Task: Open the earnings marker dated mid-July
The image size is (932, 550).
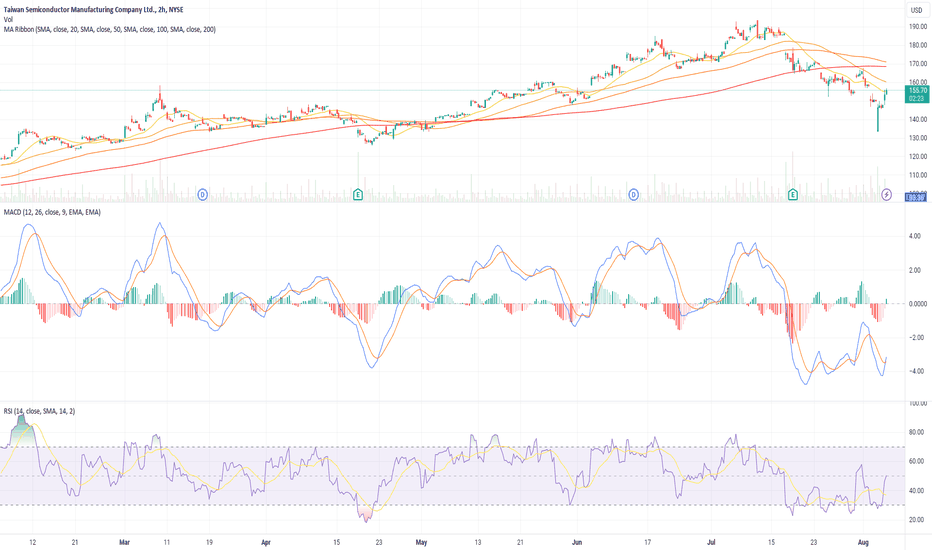Action: click(793, 194)
